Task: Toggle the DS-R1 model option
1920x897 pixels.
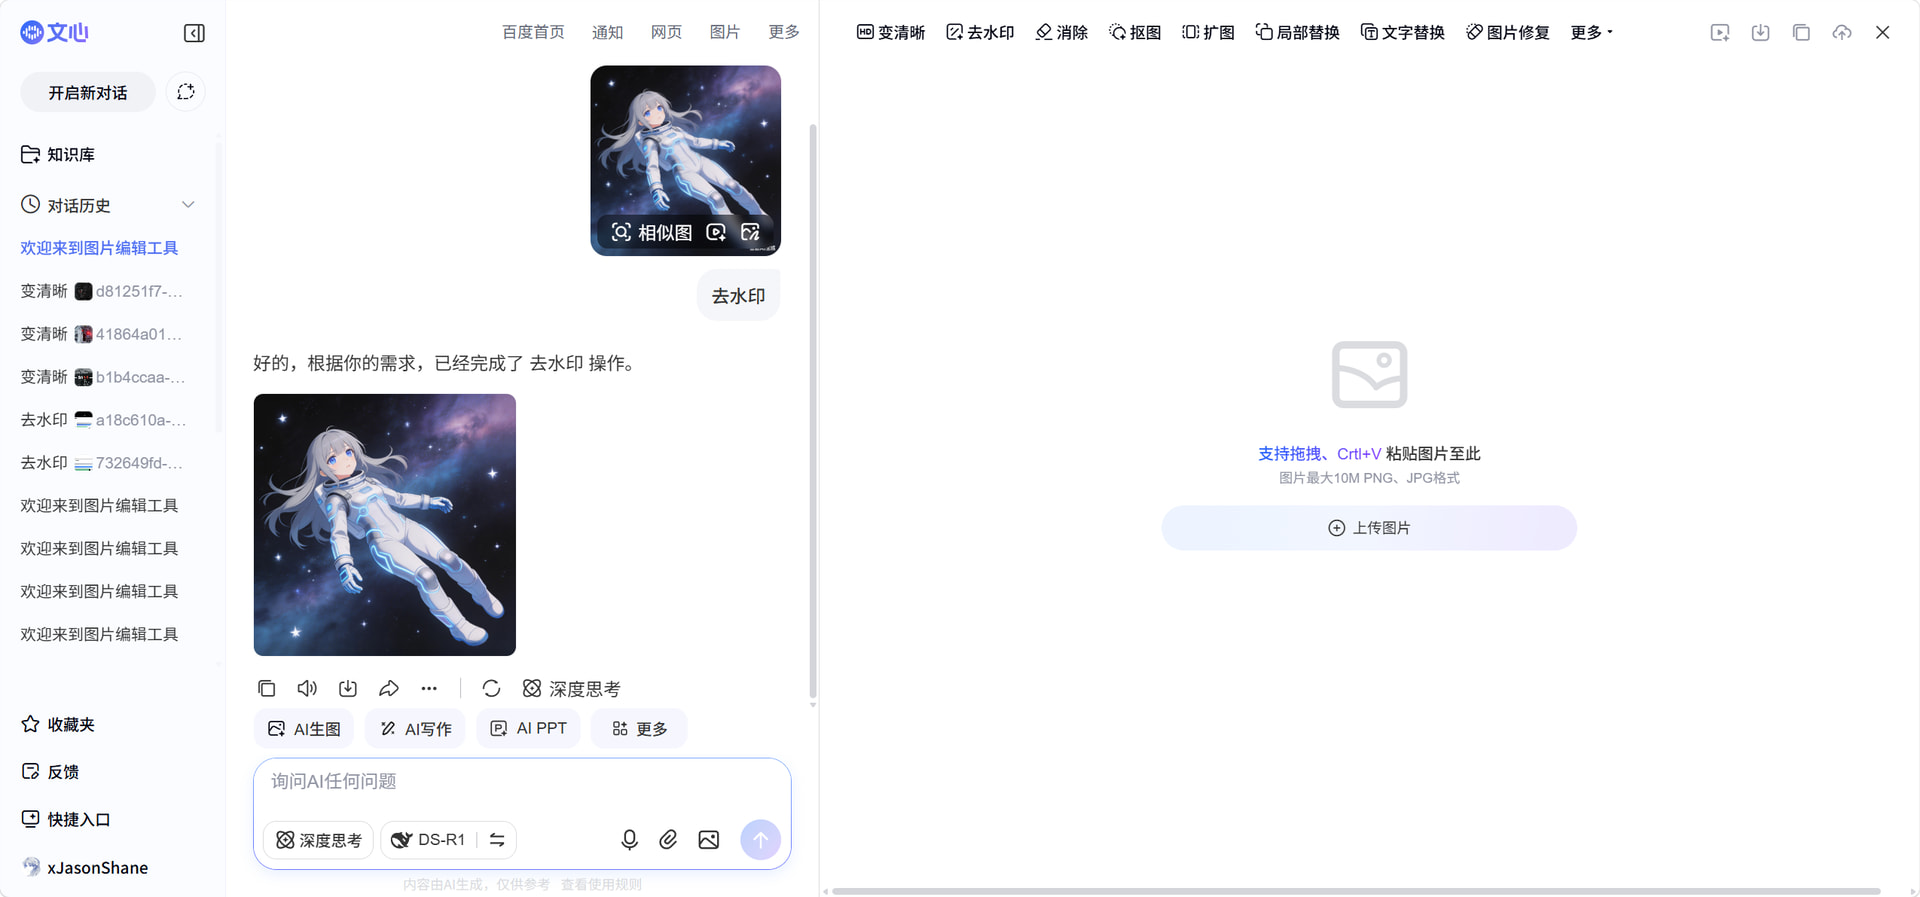Action: (429, 840)
